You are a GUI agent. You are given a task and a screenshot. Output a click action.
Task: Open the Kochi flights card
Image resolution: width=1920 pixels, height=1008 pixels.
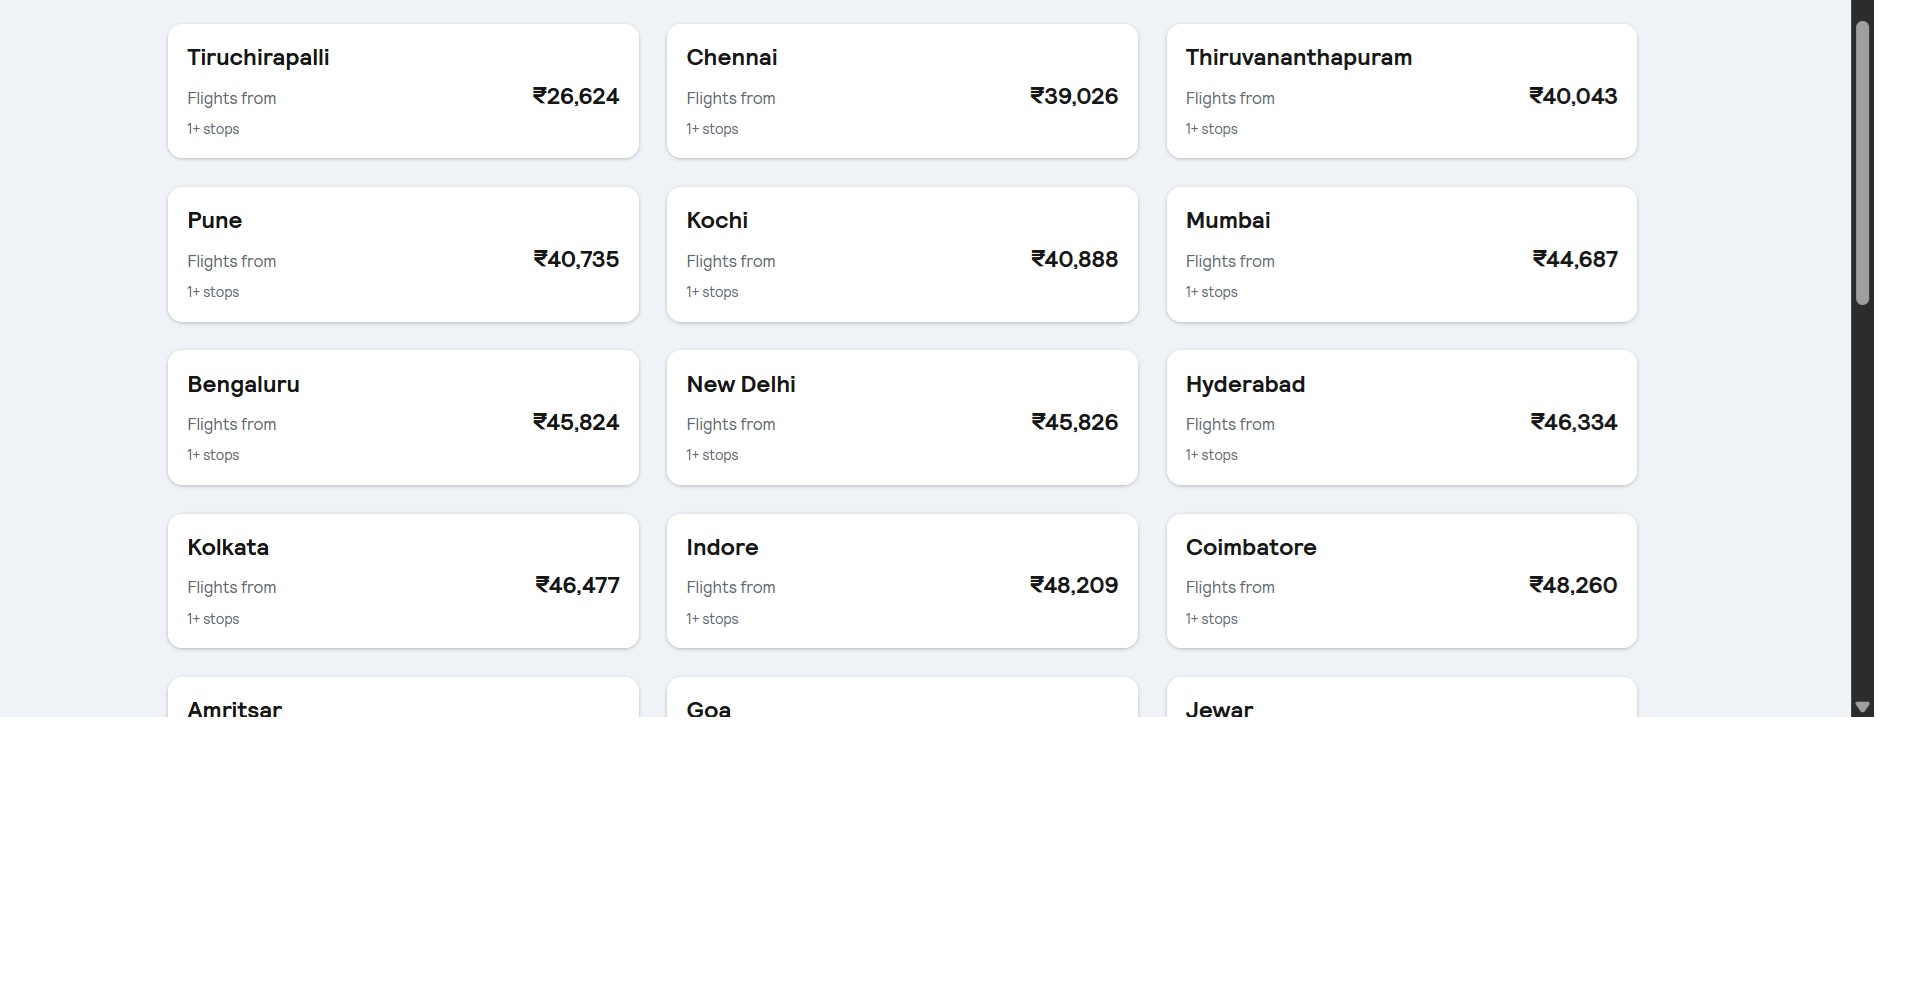pyautogui.click(x=902, y=254)
